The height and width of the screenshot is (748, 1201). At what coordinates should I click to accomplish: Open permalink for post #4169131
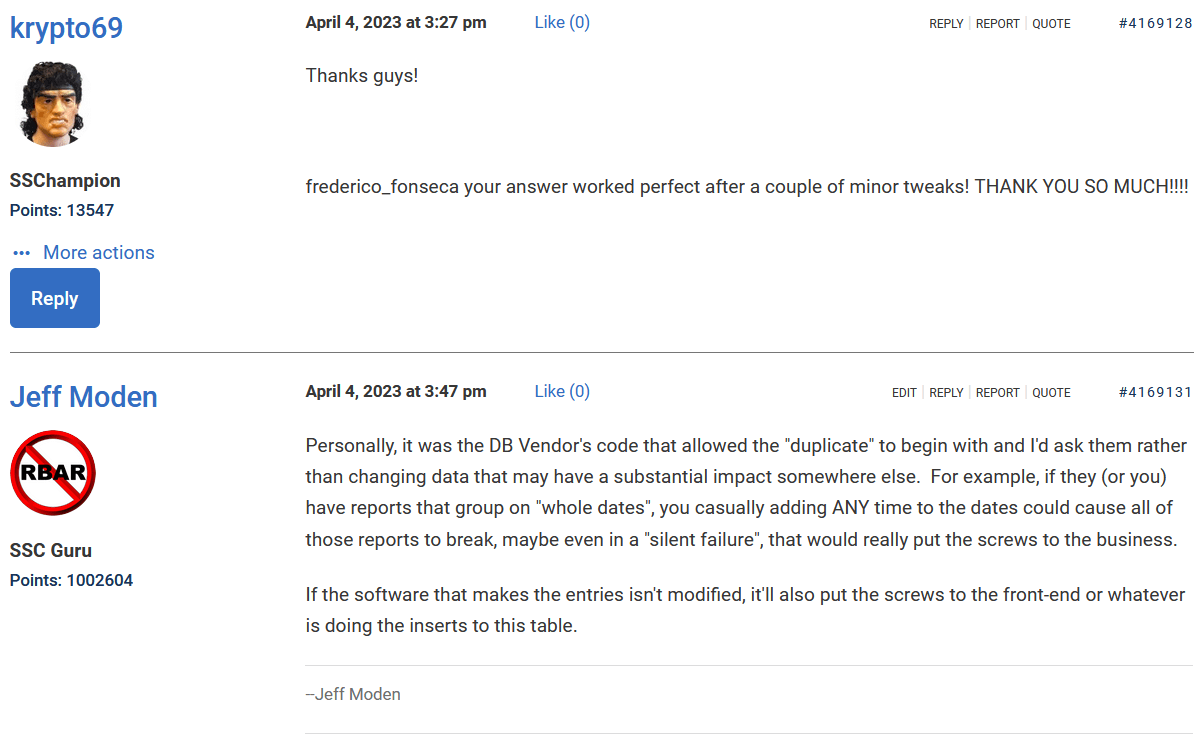1155,393
